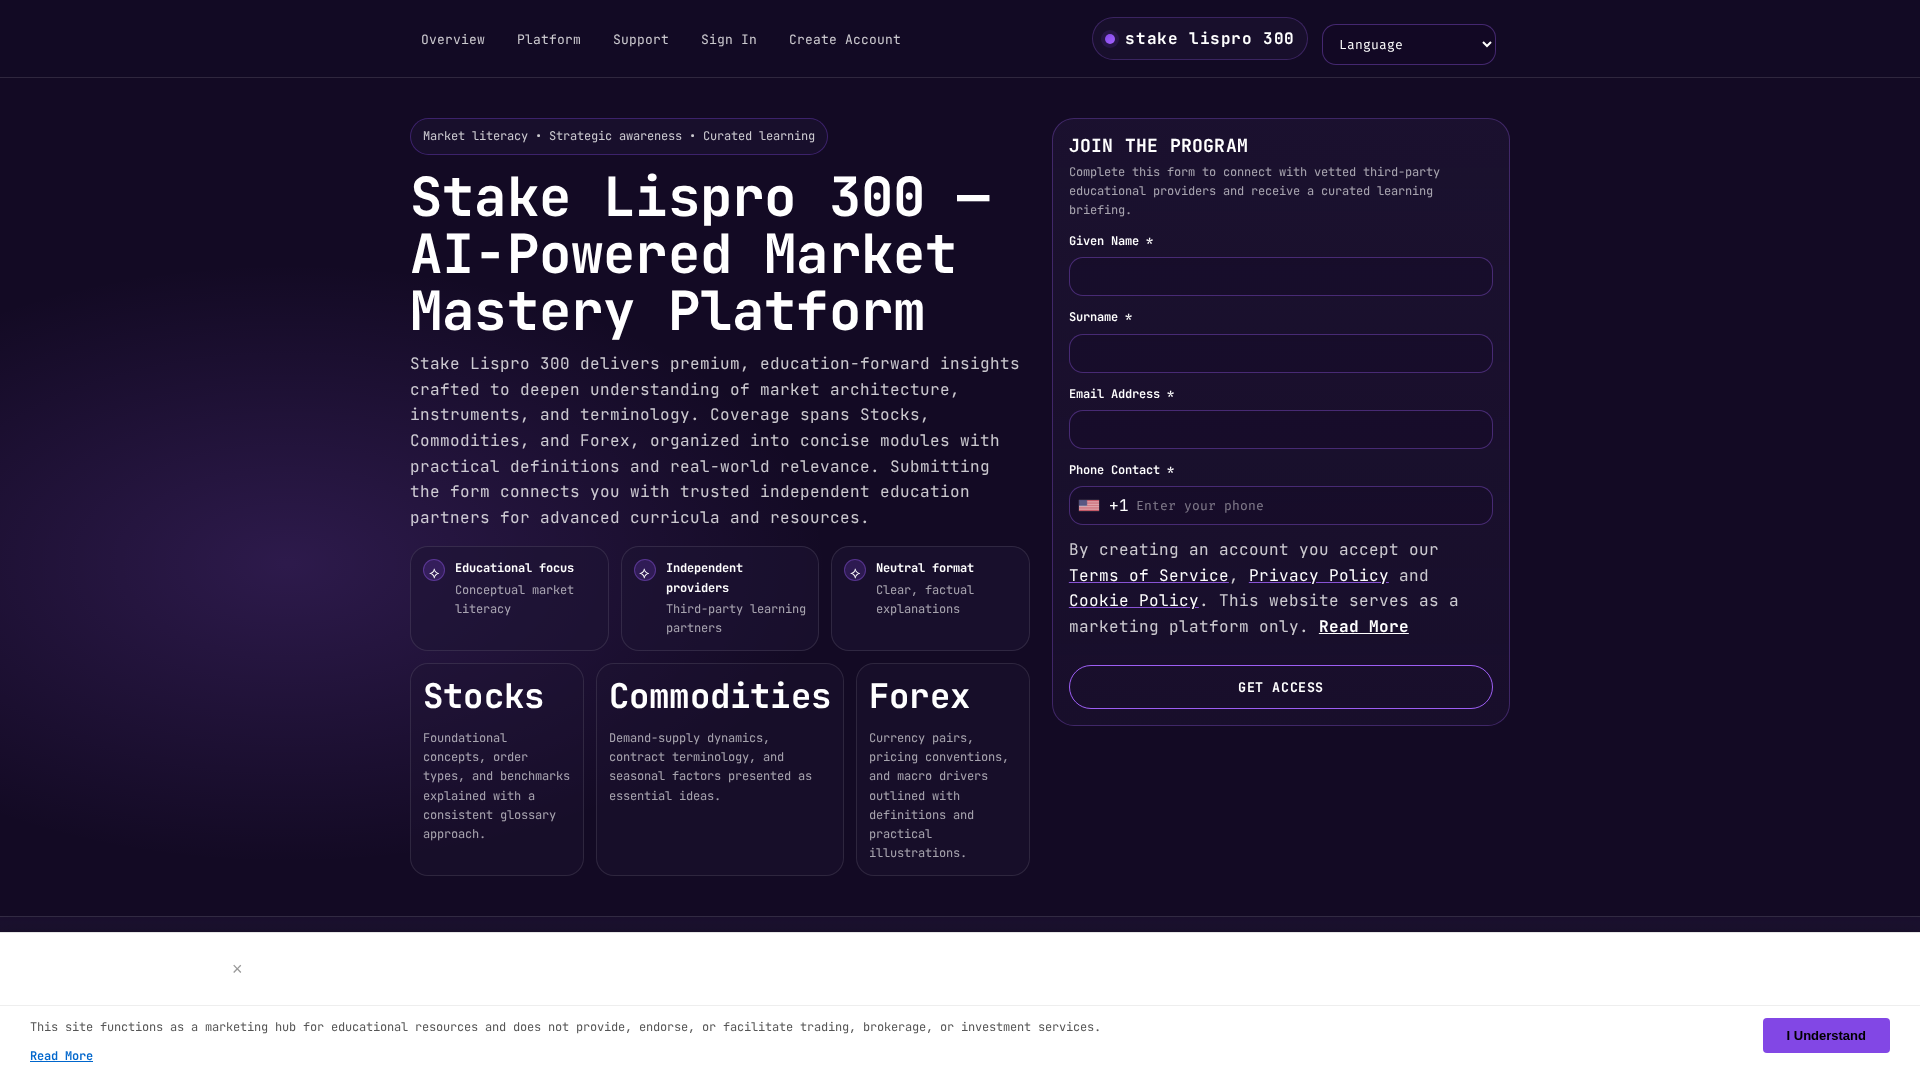Click the purple dot in brand badge
Image resolution: width=1920 pixels, height=1080 pixels.
pos(1110,39)
